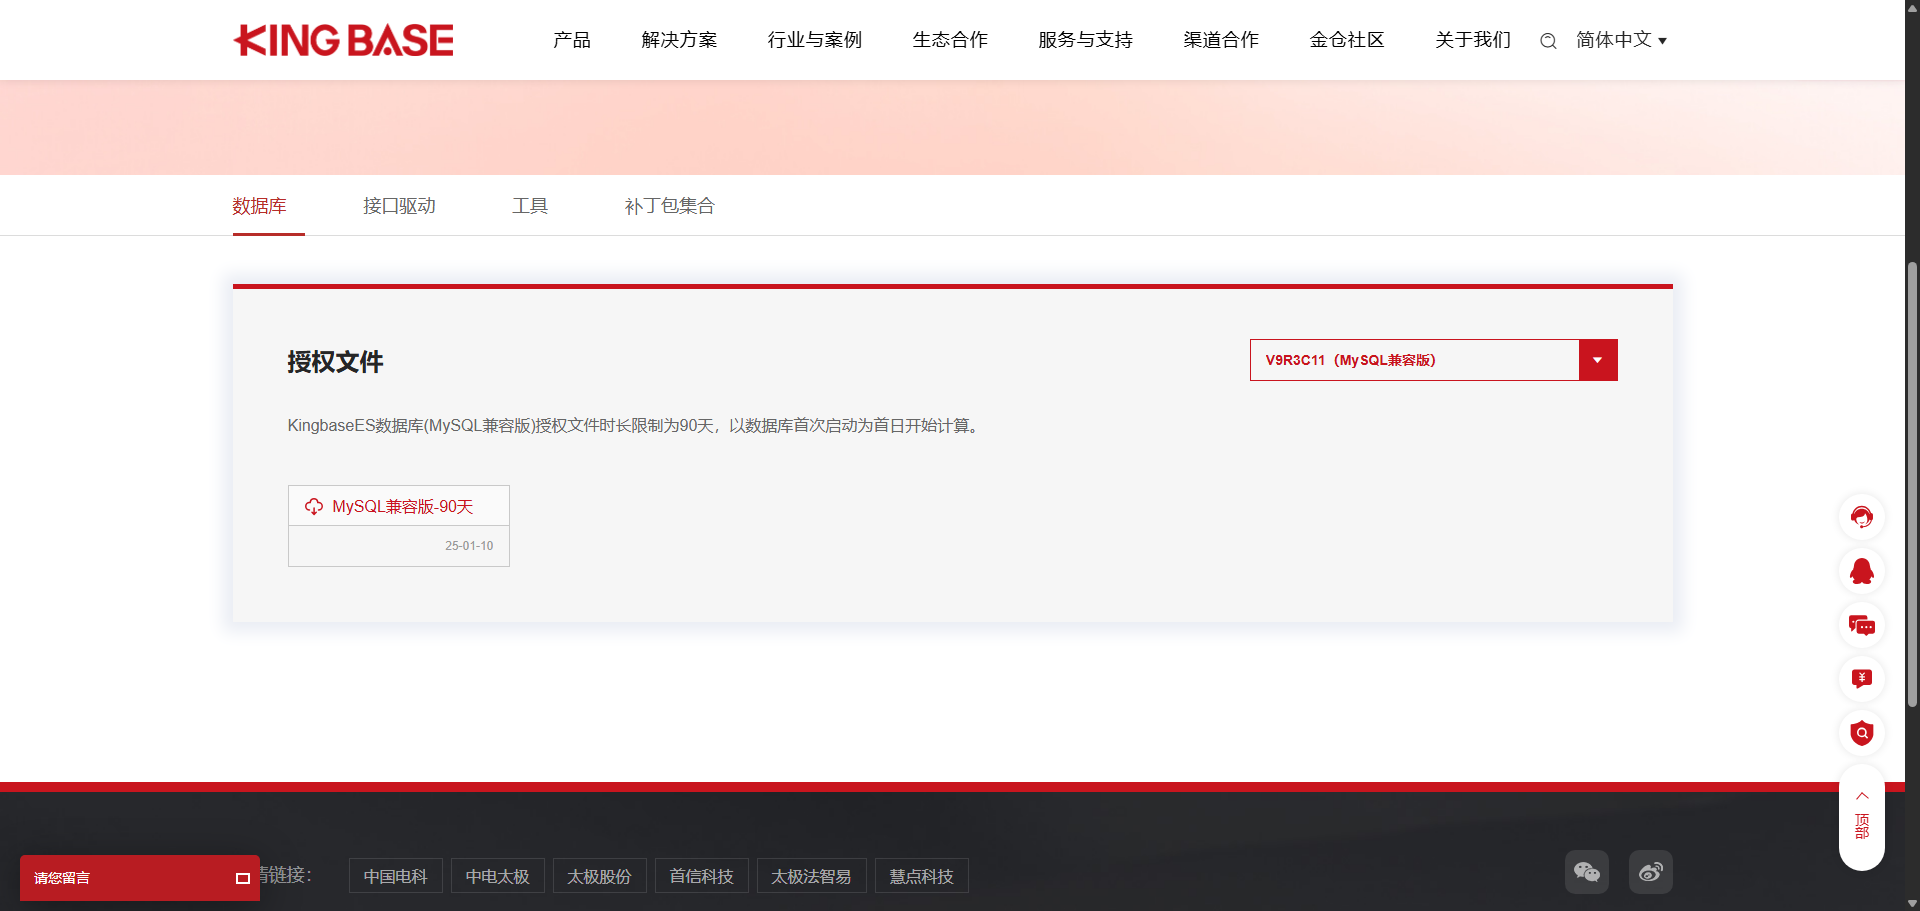Switch to the 数据库 tab

pos(260,206)
